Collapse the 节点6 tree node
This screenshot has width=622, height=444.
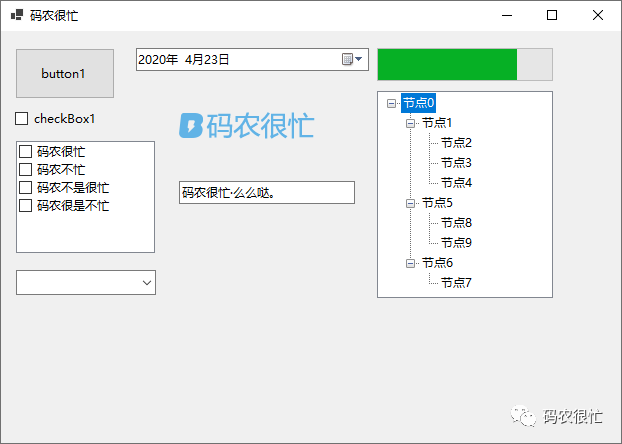[x=410, y=263]
